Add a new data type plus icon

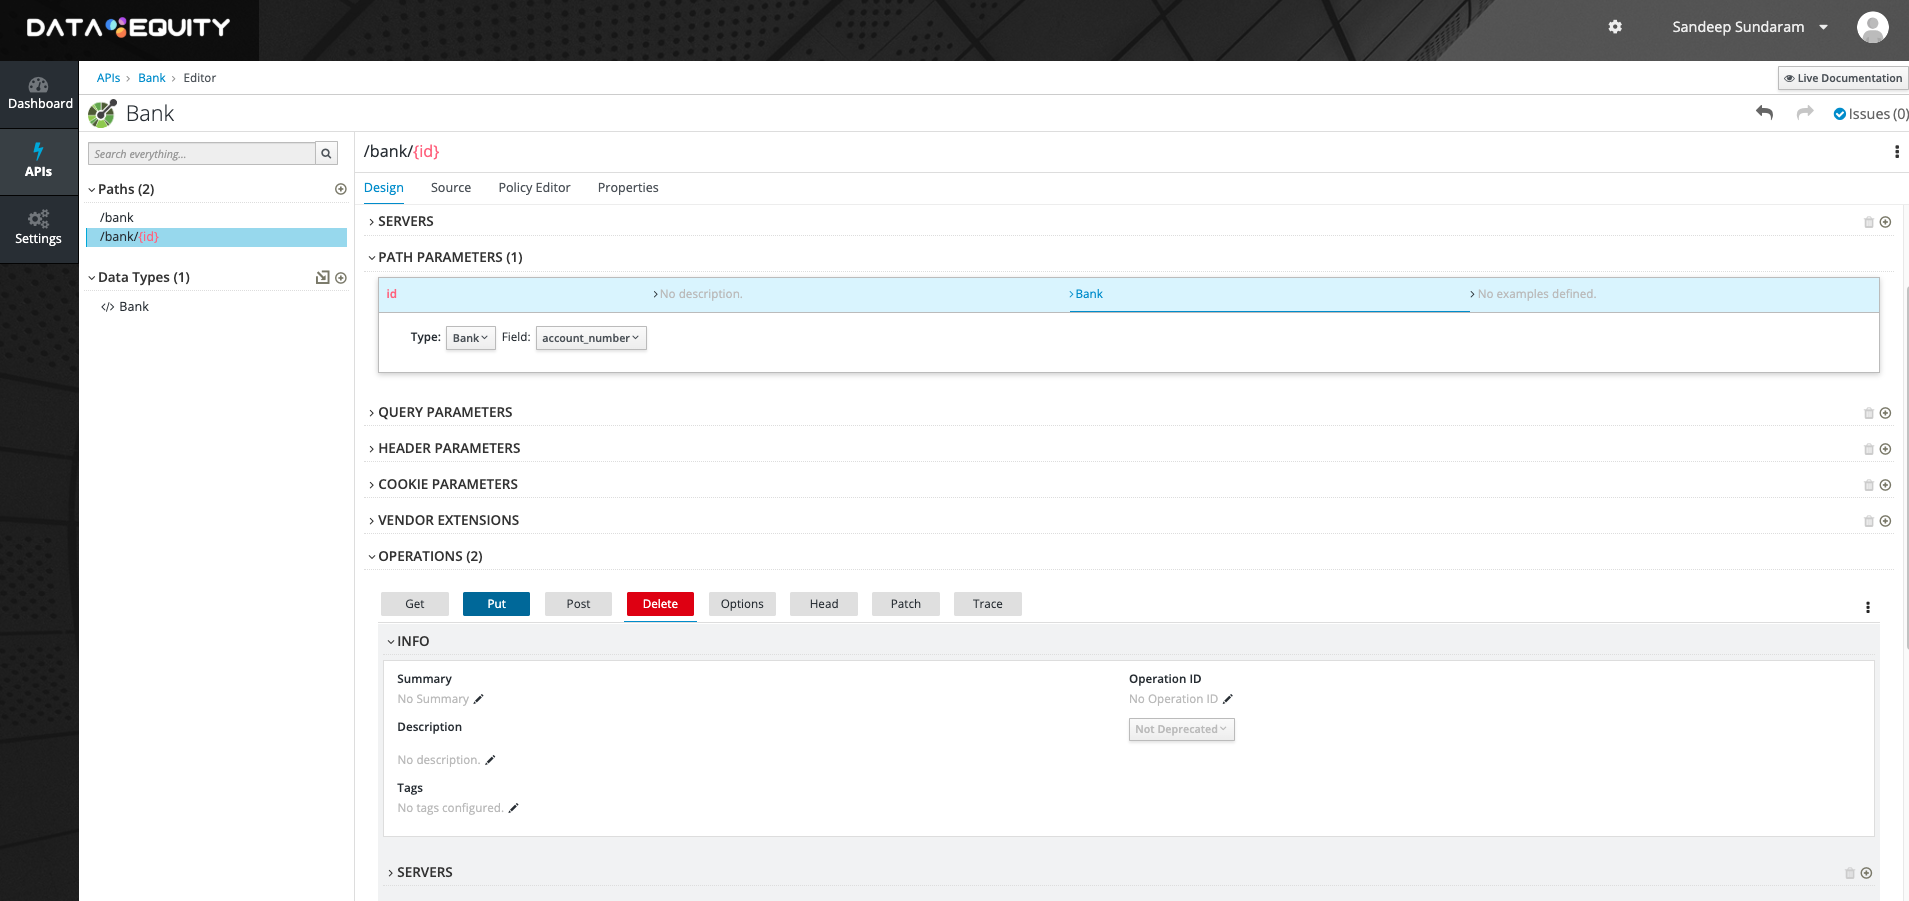341,278
